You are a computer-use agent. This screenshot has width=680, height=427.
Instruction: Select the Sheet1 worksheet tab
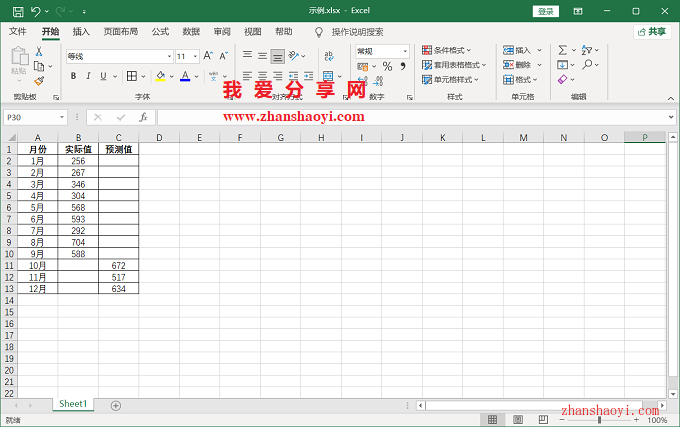[73, 404]
